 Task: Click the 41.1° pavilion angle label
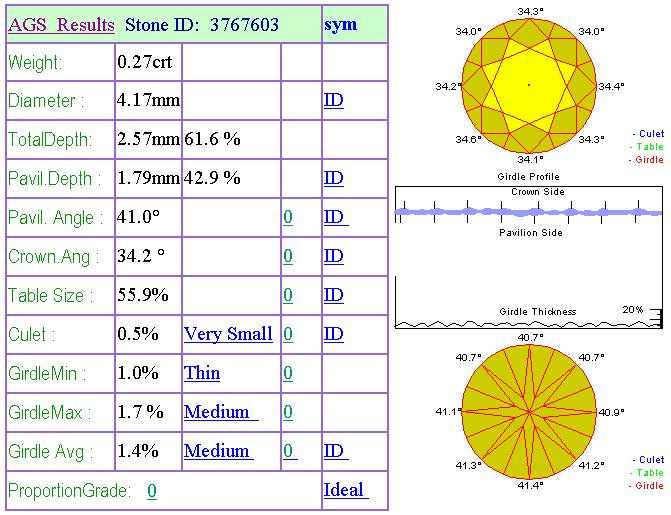[448, 411]
